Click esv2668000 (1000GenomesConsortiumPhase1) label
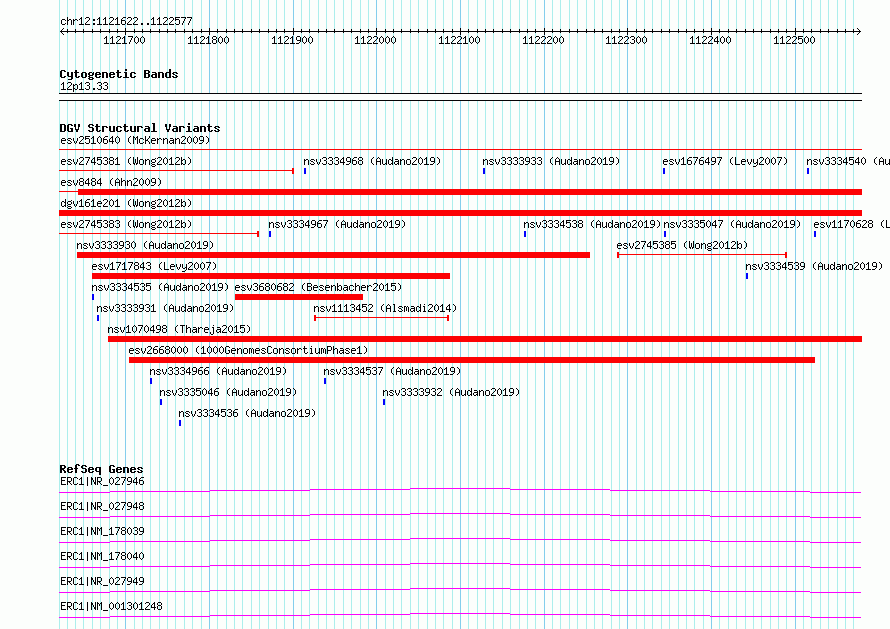The image size is (890, 629). pyautogui.click(x=248, y=350)
